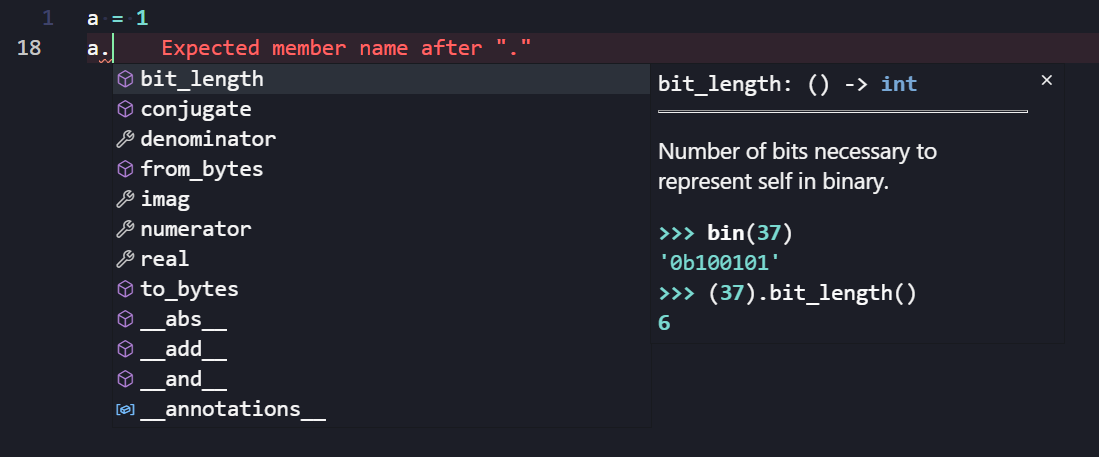
Task: Select the __abs__ completion entry
Action: pos(184,319)
